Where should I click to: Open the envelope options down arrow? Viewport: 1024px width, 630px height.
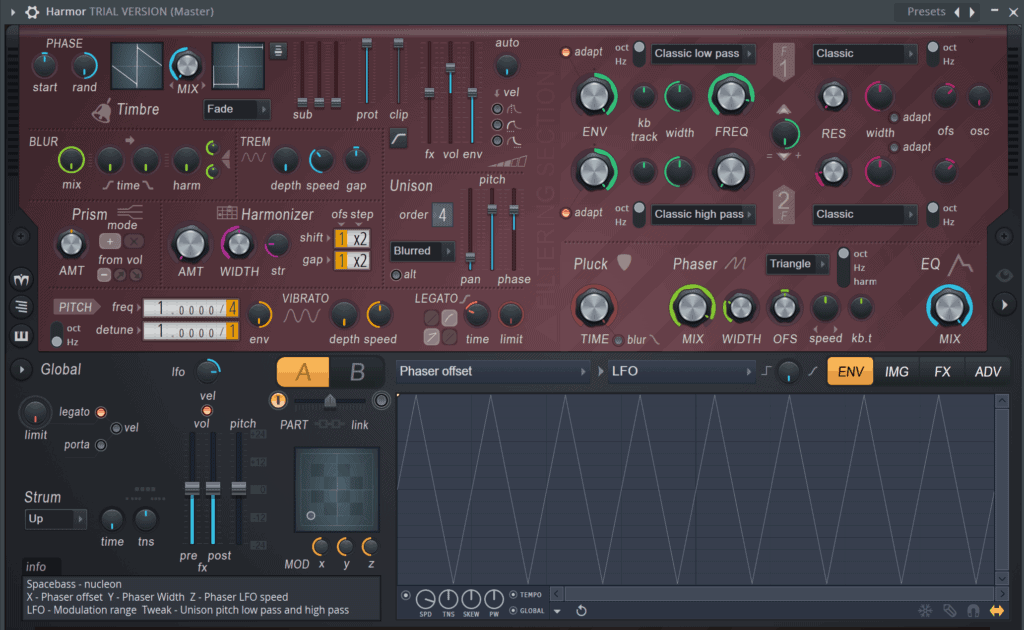557,612
